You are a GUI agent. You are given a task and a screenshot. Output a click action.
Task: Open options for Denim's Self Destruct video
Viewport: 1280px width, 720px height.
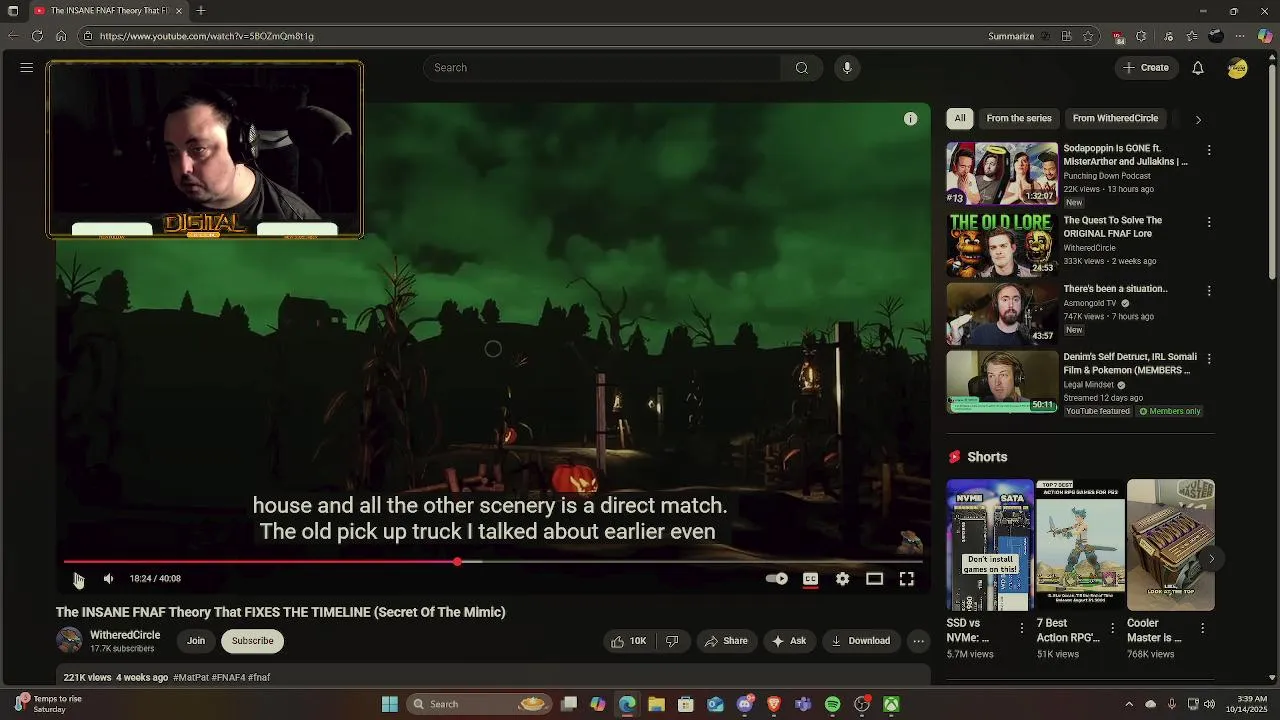pos(1209,358)
